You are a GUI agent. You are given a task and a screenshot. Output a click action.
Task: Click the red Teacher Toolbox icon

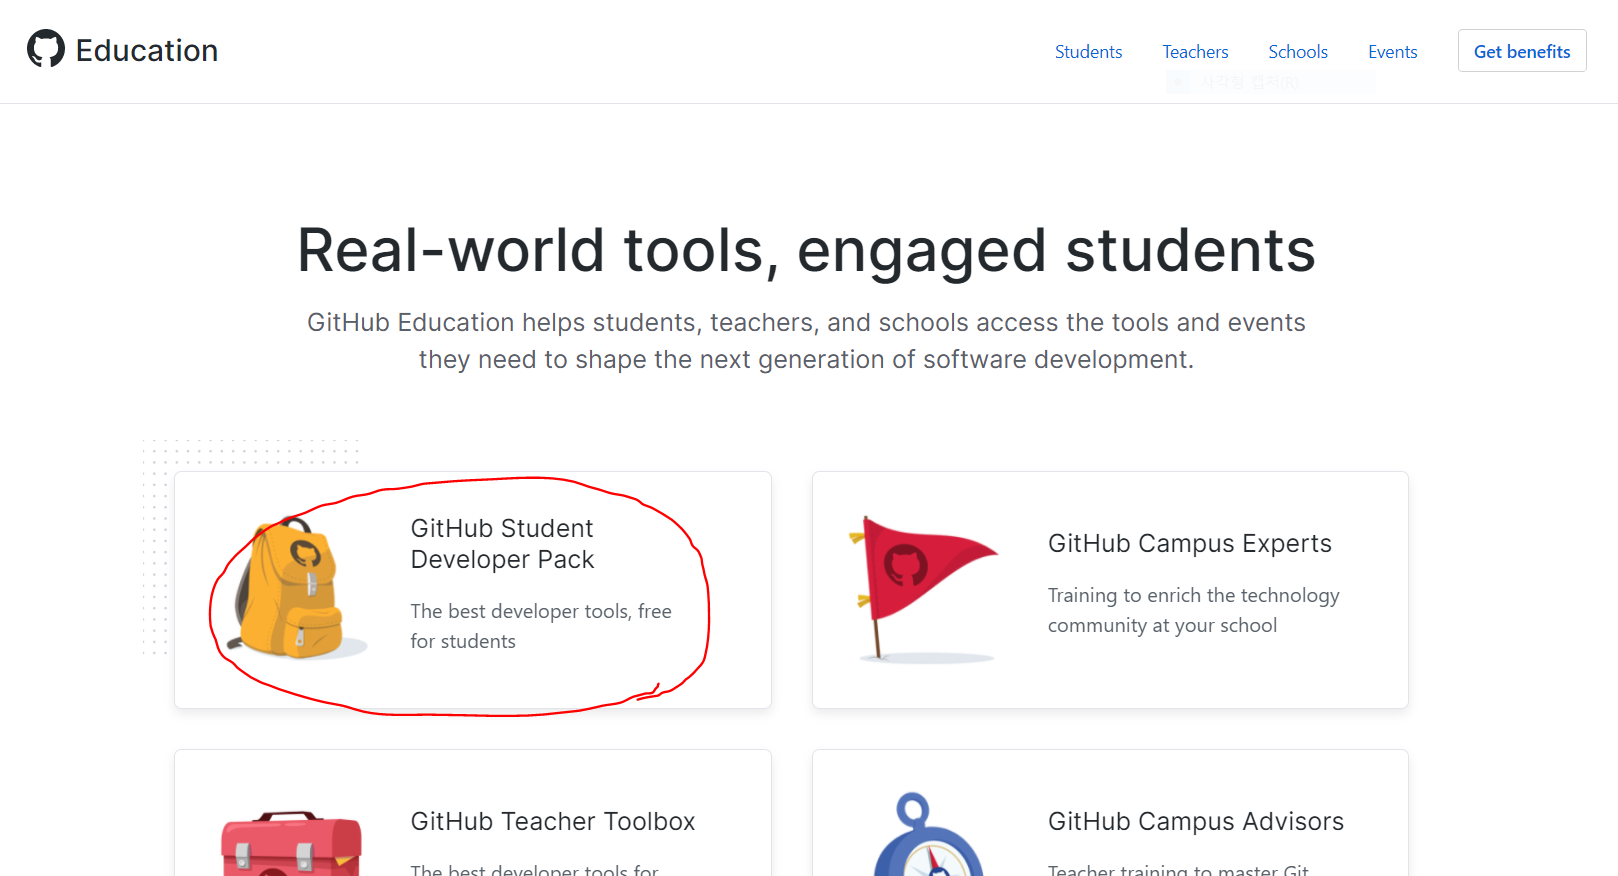click(291, 844)
